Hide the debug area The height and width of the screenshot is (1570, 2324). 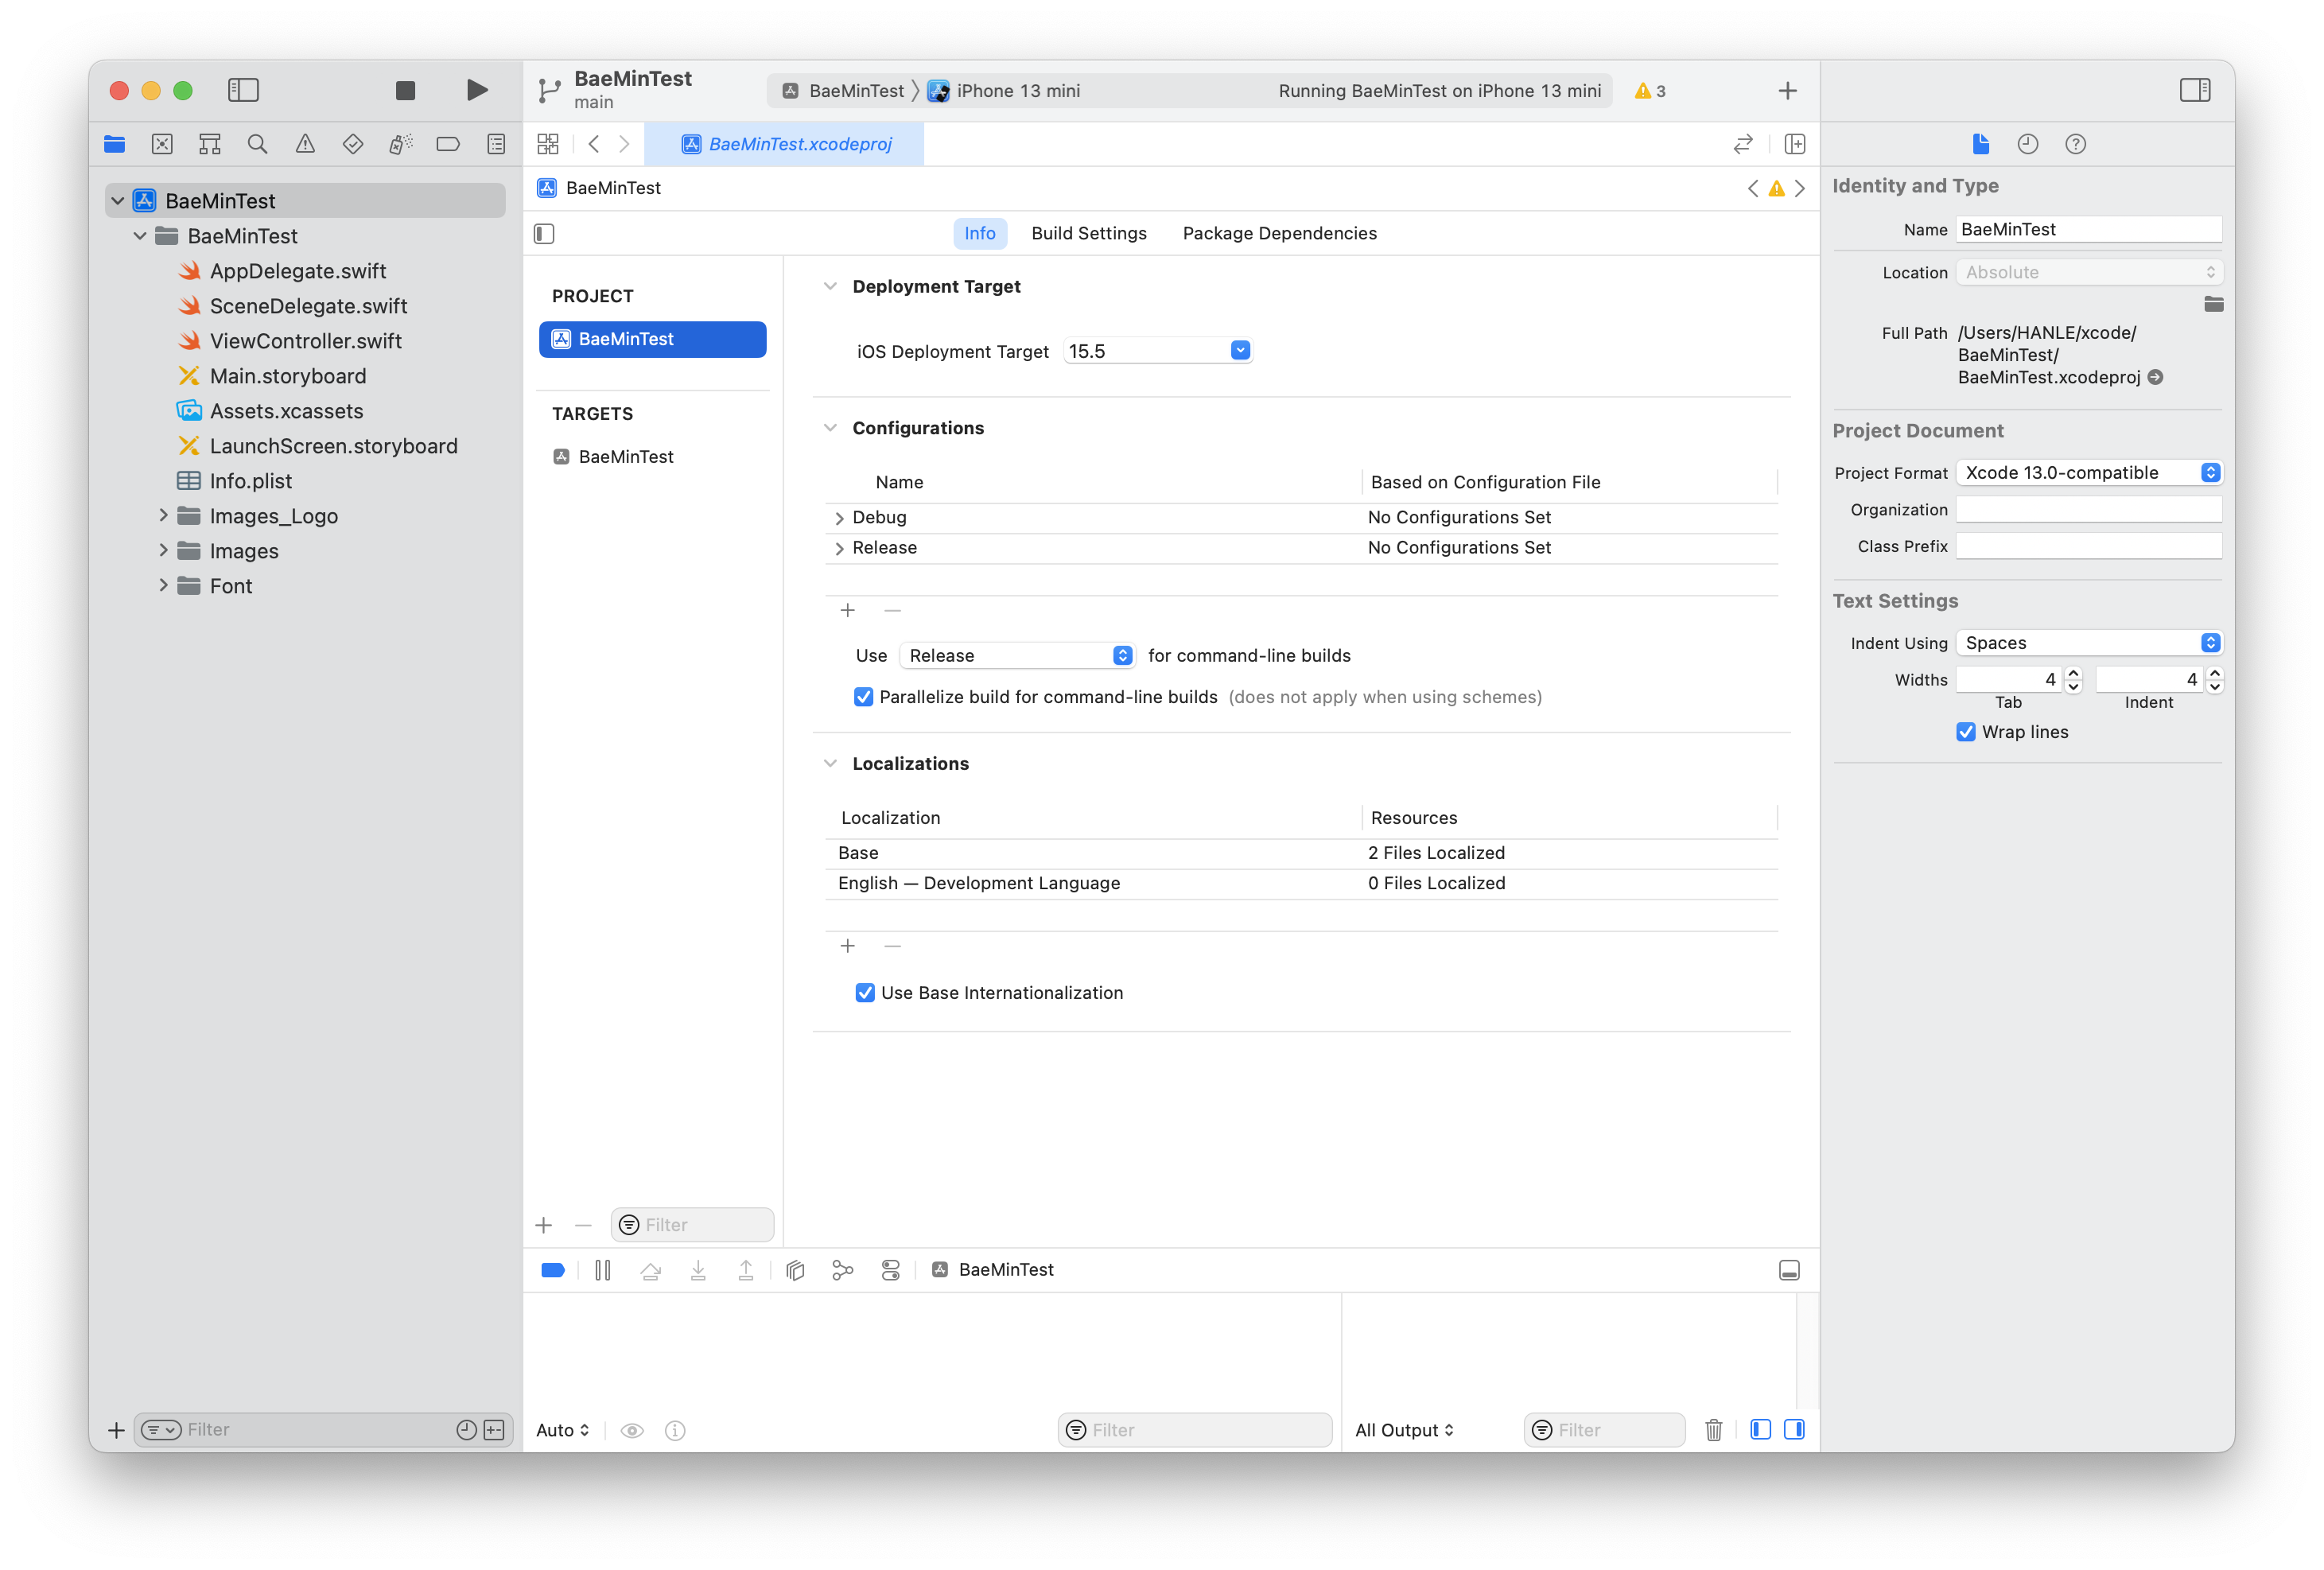pyautogui.click(x=1789, y=1270)
